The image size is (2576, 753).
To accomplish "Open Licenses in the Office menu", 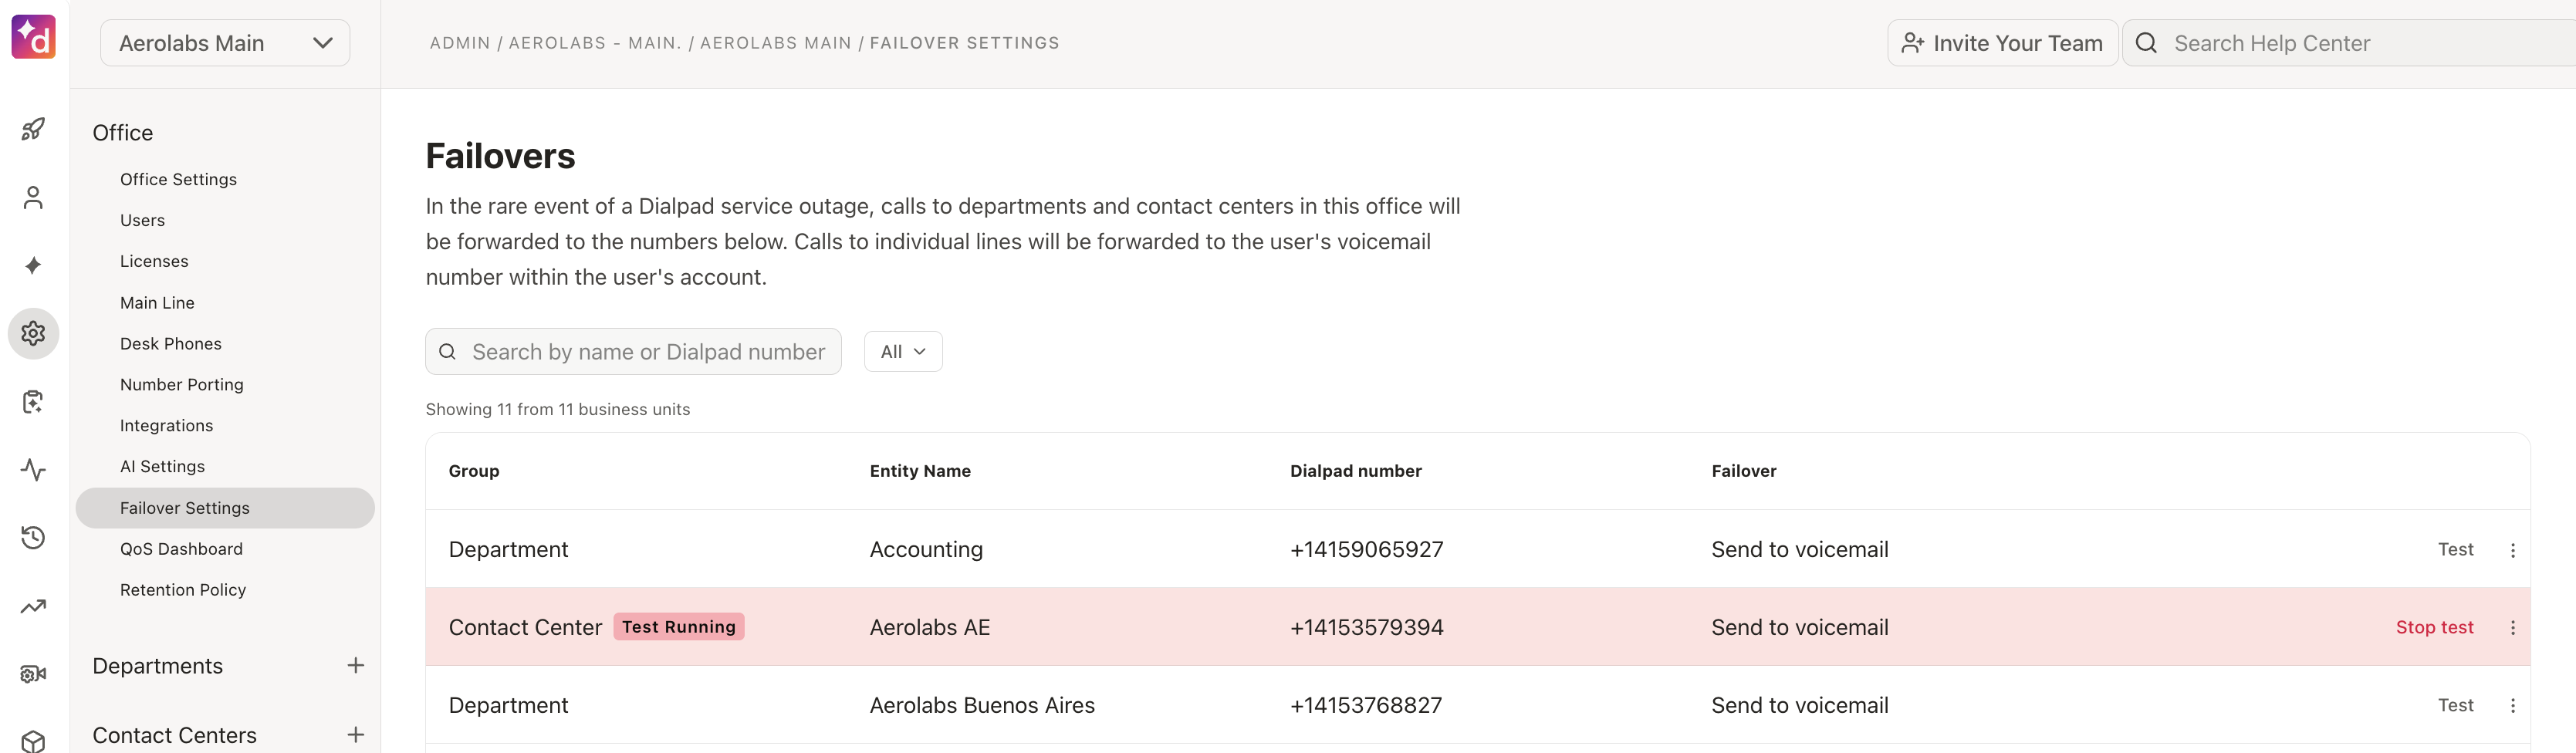I will (x=154, y=261).
